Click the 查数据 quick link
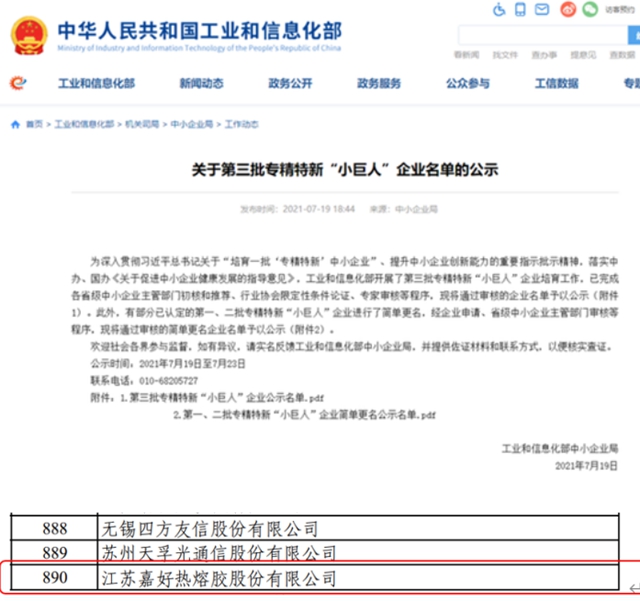640x601 pixels. point(622,55)
